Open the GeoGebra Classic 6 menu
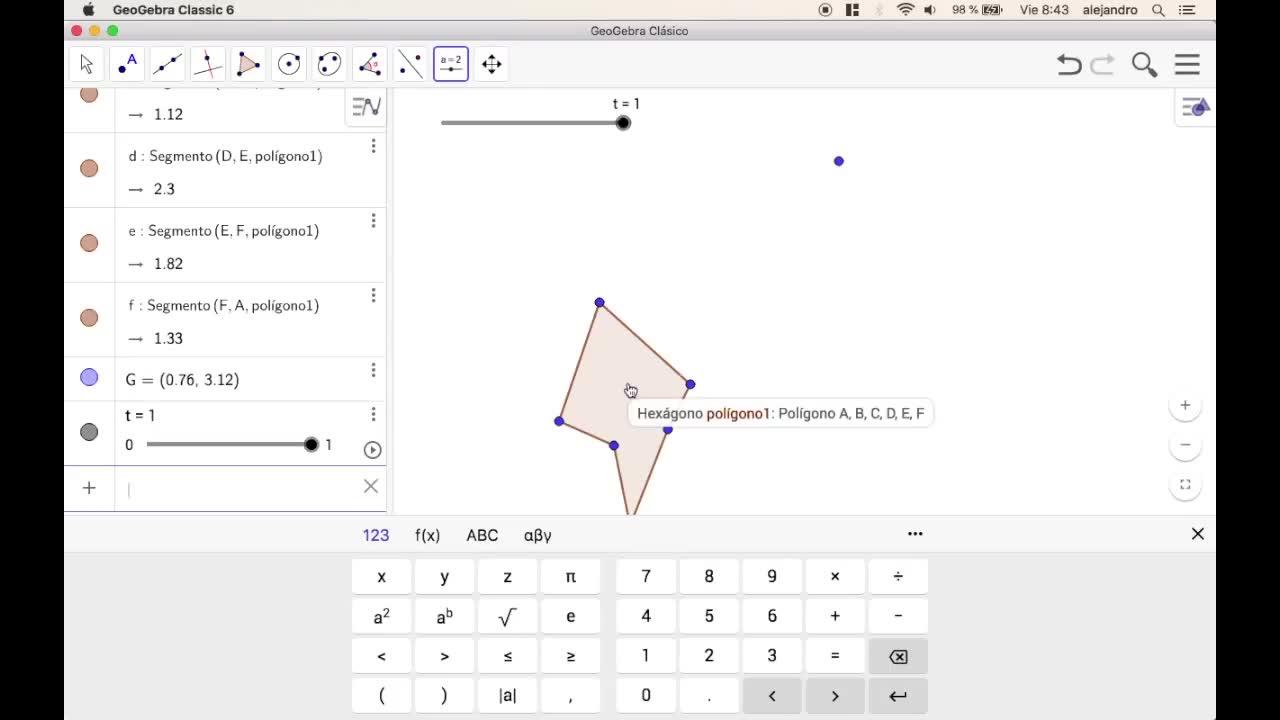 (173, 10)
